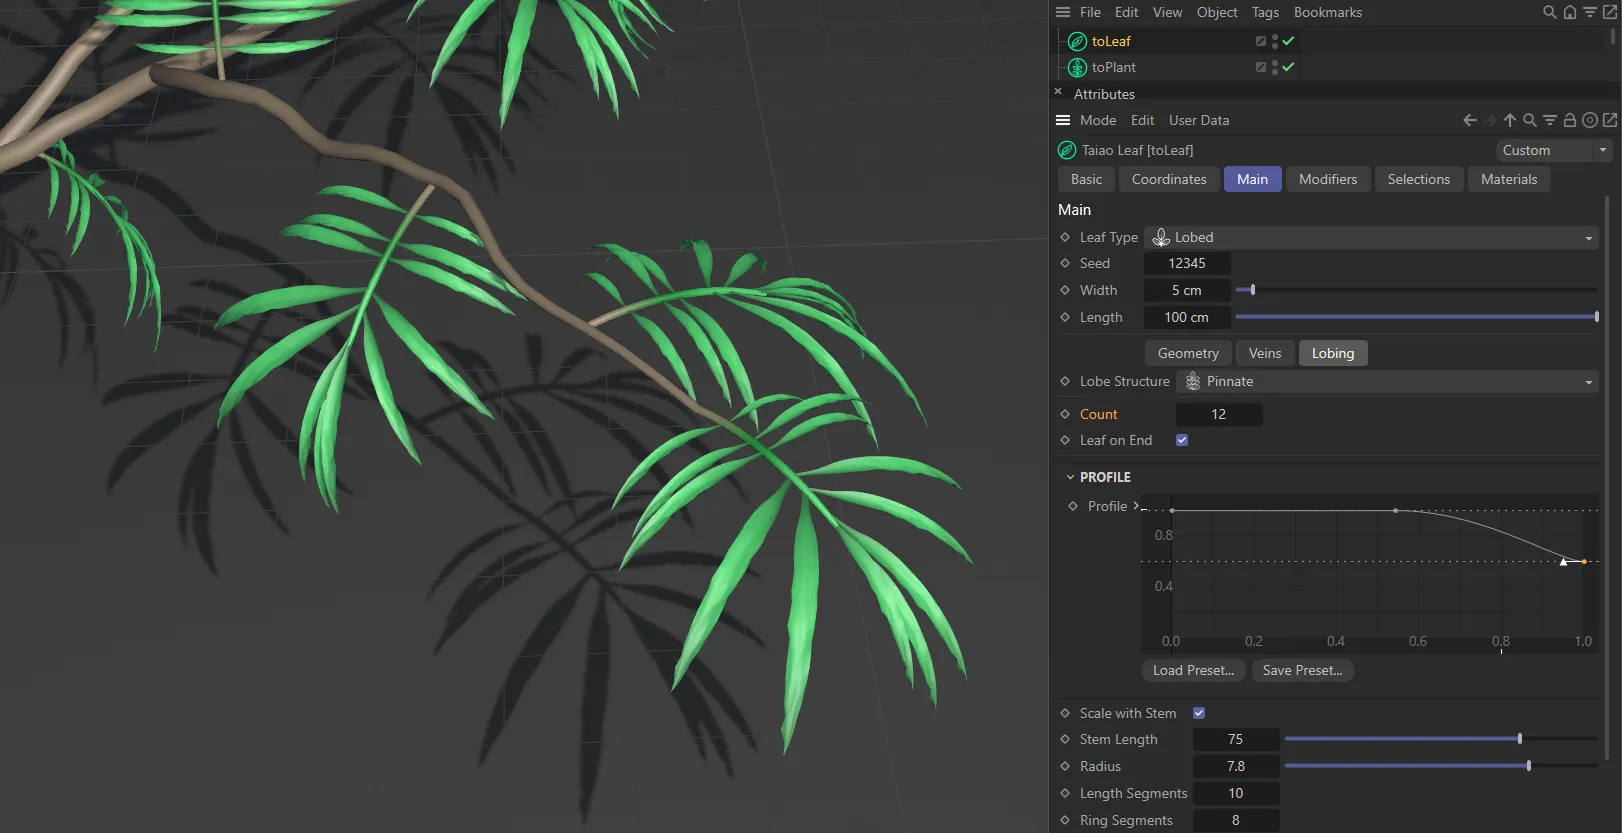The height and width of the screenshot is (833, 1622).
Task: Collapse the PROFILE section
Action: (x=1070, y=477)
